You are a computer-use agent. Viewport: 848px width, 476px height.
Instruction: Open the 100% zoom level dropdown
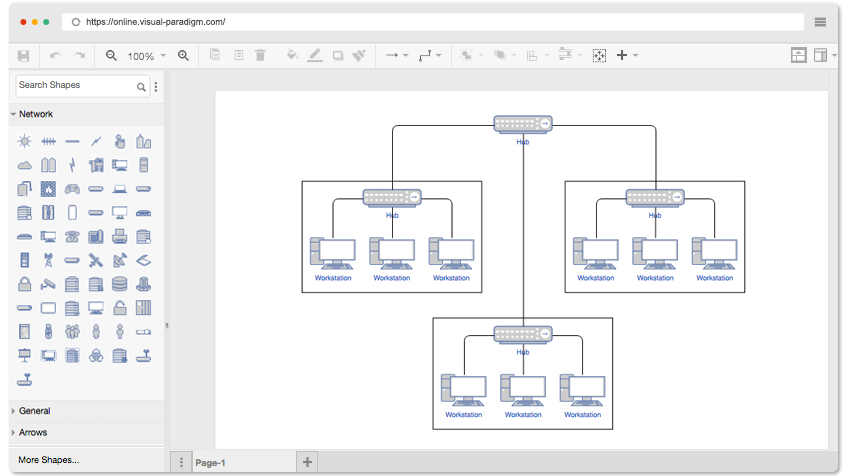tap(146, 56)
